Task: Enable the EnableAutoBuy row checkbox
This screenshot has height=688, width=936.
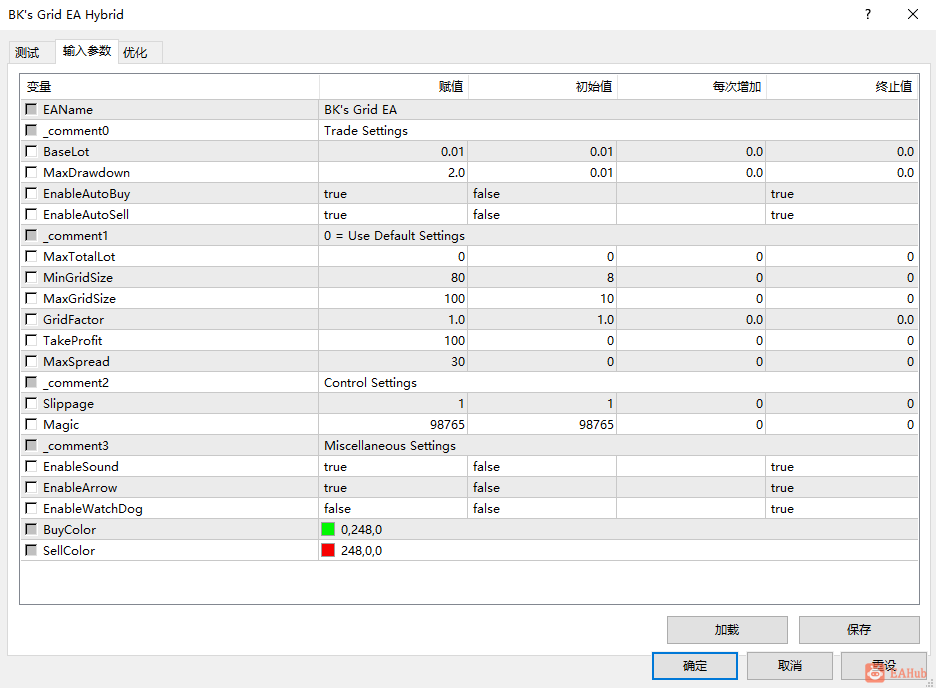Action: pos(31,193)
